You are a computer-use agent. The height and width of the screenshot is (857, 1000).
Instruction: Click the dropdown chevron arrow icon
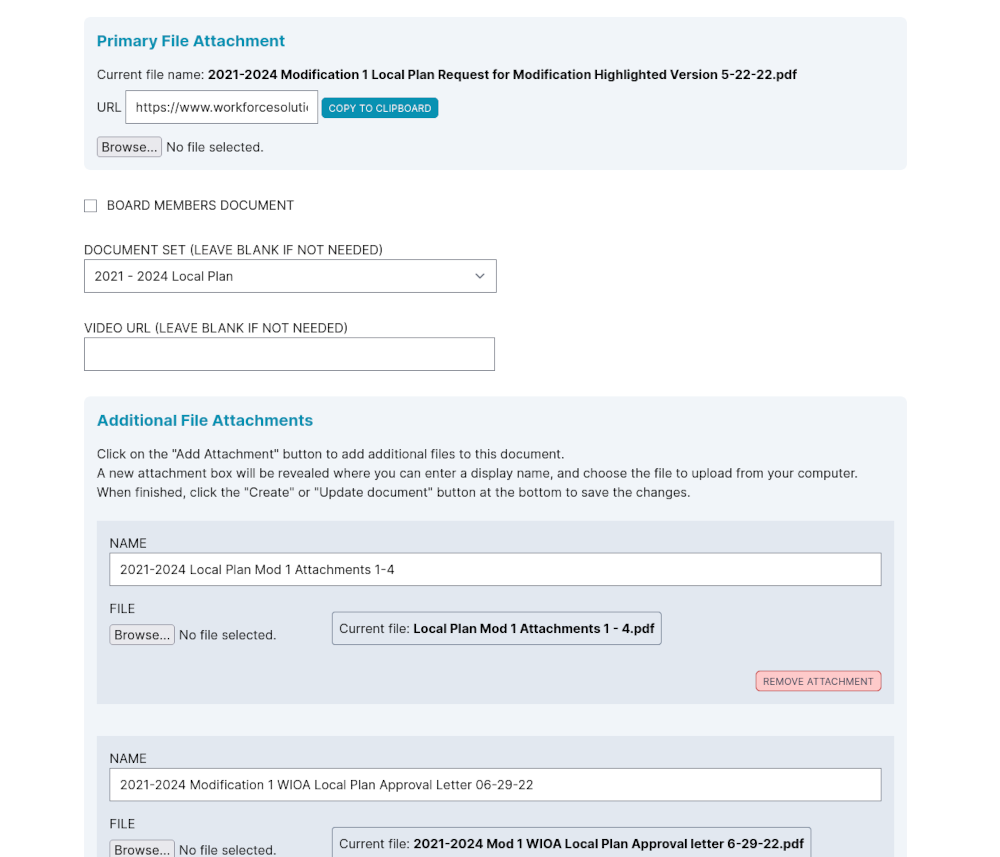tap(480, 276)
